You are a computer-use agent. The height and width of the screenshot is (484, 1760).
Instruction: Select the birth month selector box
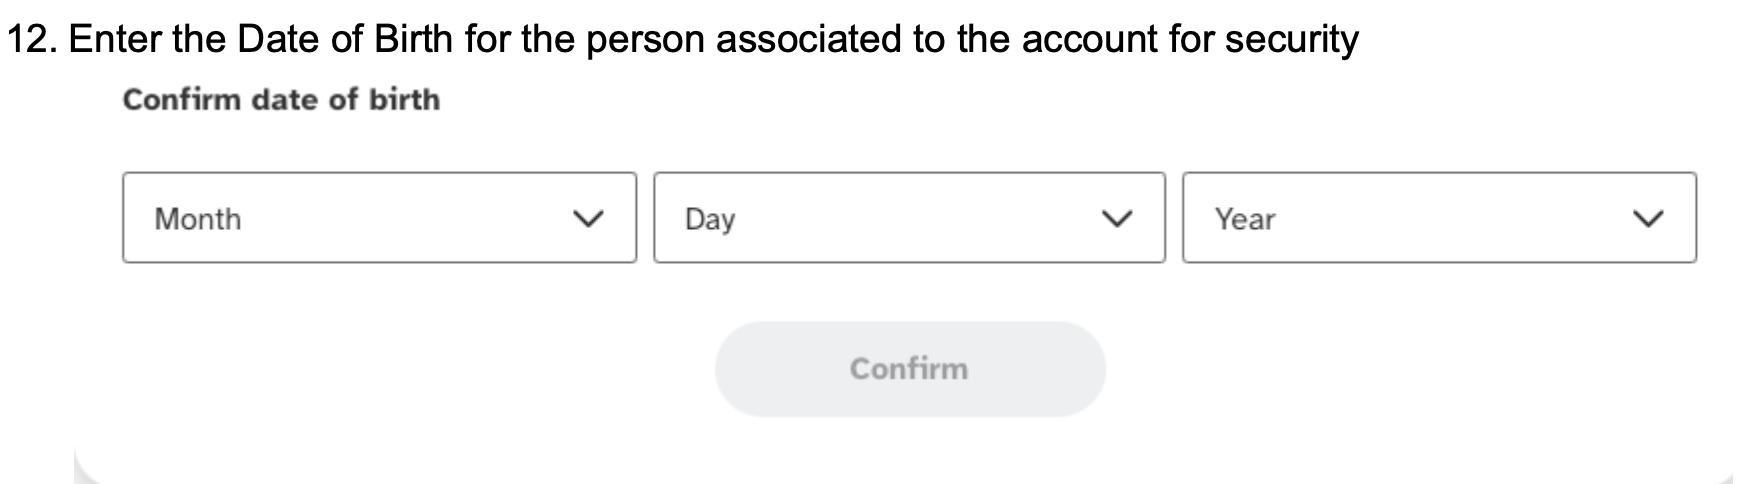[378, 218]
